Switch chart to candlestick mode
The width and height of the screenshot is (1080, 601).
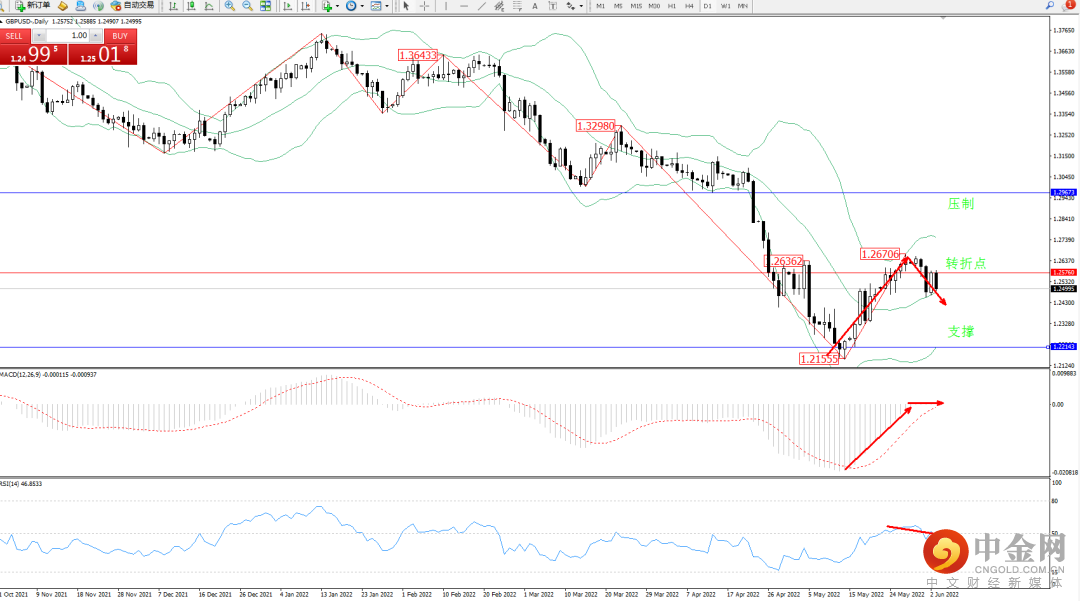(x=191, y=6)
